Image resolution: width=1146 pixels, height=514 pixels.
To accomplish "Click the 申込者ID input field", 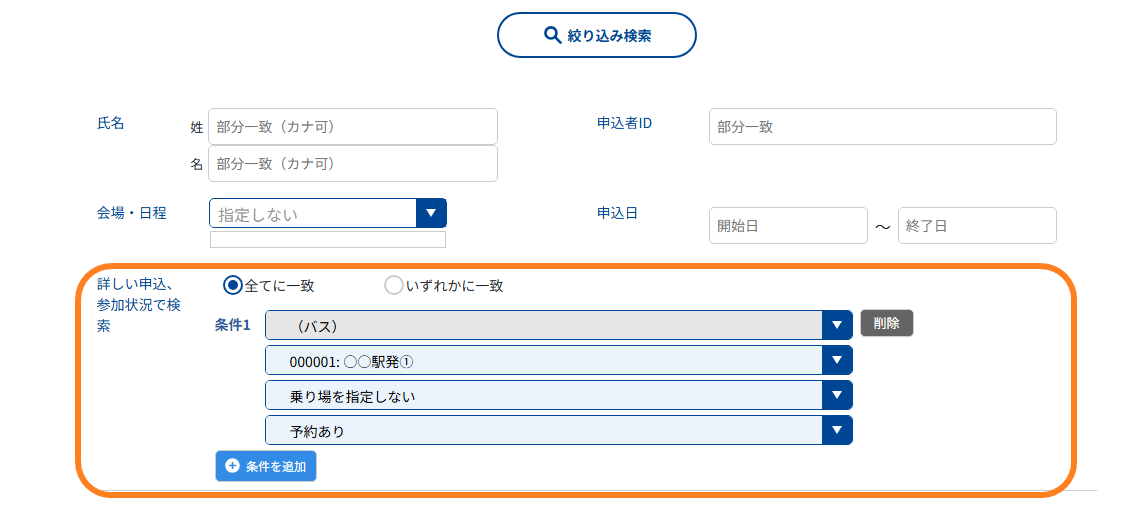I will 883,126.
